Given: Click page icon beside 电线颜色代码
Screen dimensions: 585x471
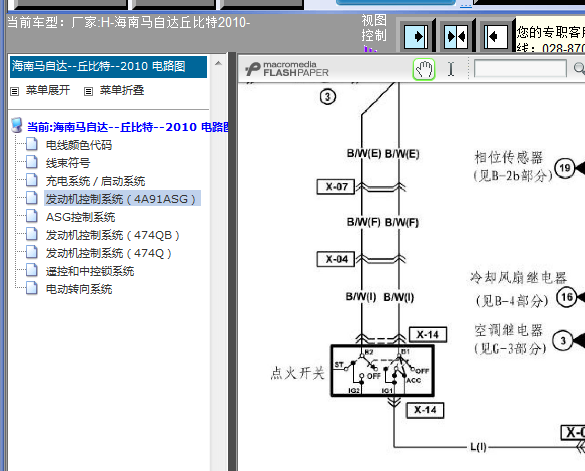Looking at the screenshot, I should tap(32, 144).
